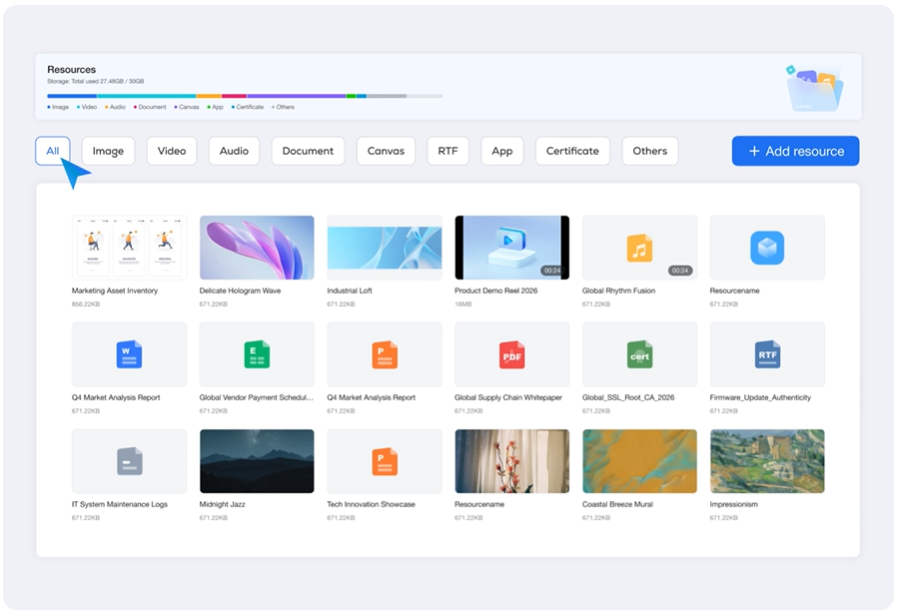The height and width of the screenshot is (615, 898).
Task: Open the Global Rhythm Fusion audio icon
Action: (x=639, y=248)
